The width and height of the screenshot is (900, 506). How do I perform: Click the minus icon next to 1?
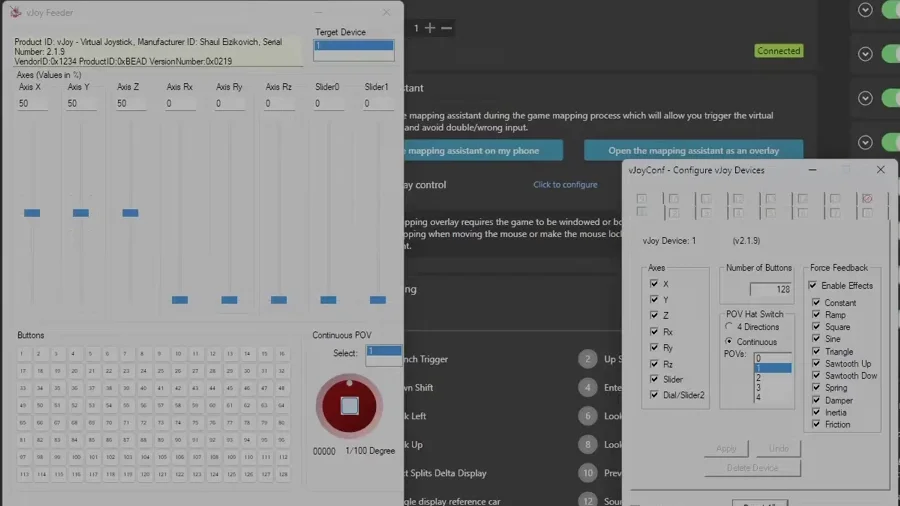pyautogui.click(x=447, y=28)
